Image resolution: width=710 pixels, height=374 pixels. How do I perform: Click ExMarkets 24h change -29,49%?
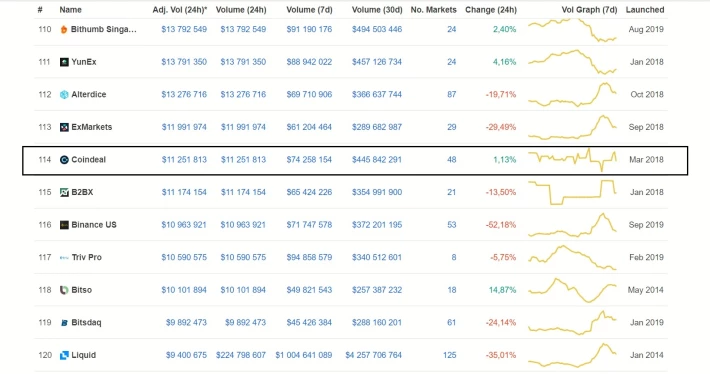tap(501, 127)
